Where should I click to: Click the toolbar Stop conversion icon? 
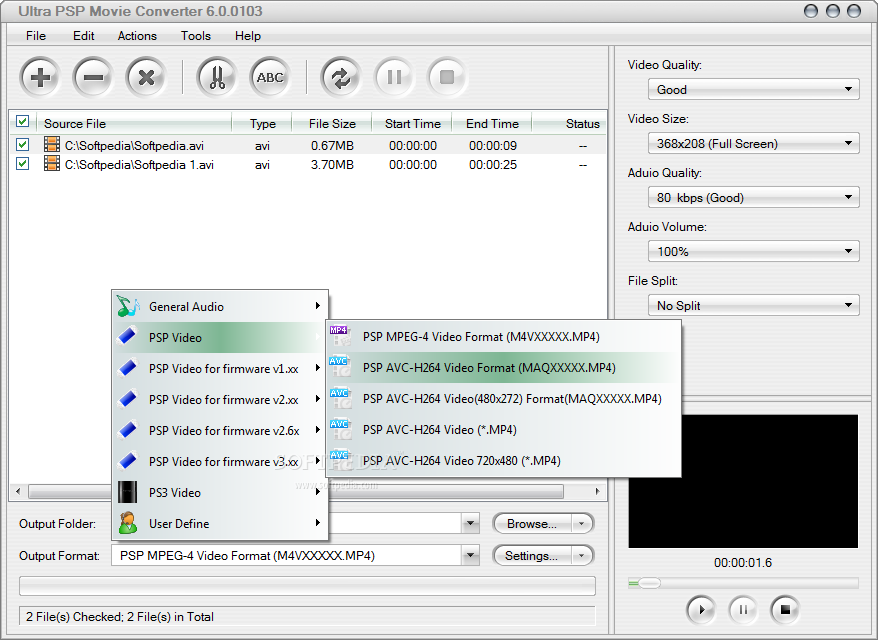tap(447, 77)
